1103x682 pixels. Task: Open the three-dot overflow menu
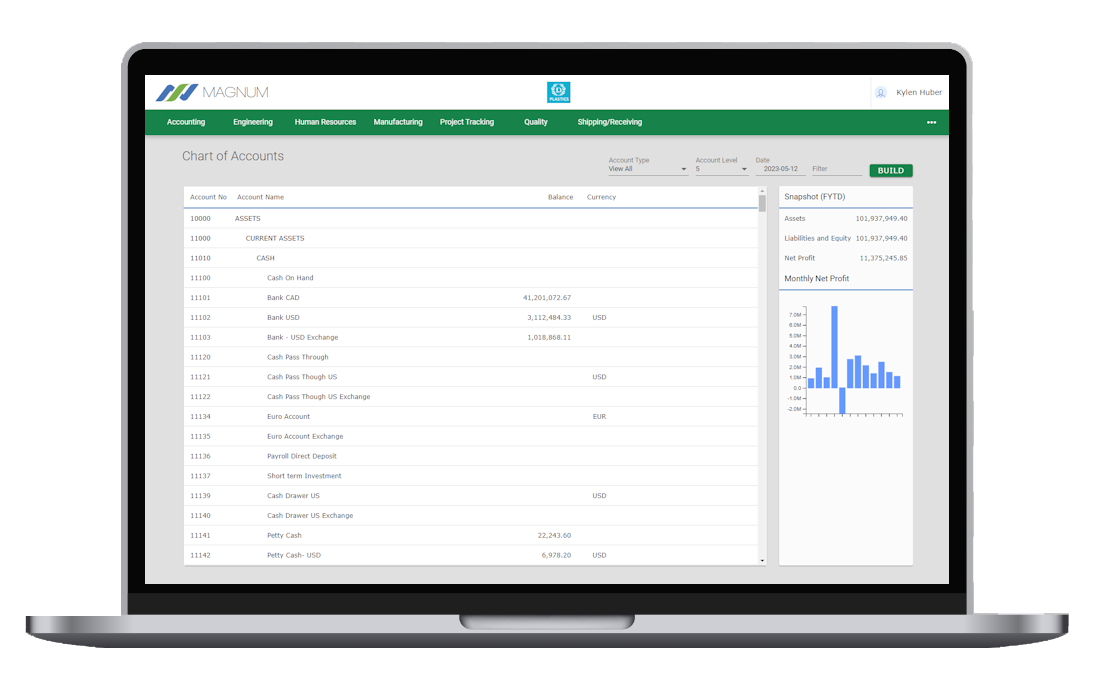point(931,122)
